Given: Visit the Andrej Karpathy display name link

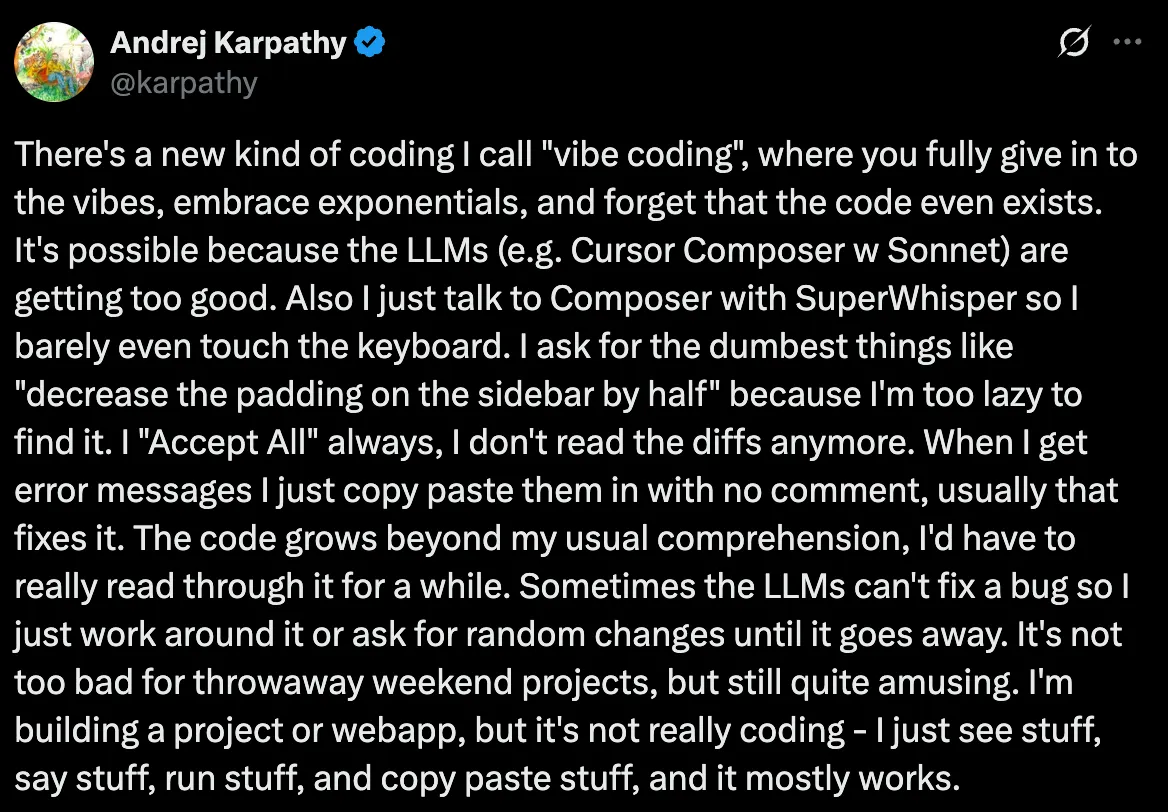Looking at the screenshot, I should point(228,42).
